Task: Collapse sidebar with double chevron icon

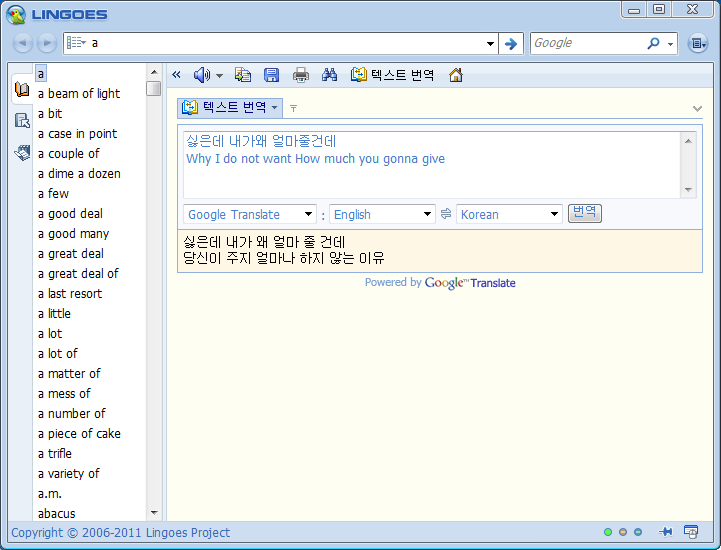Action: 177,75
